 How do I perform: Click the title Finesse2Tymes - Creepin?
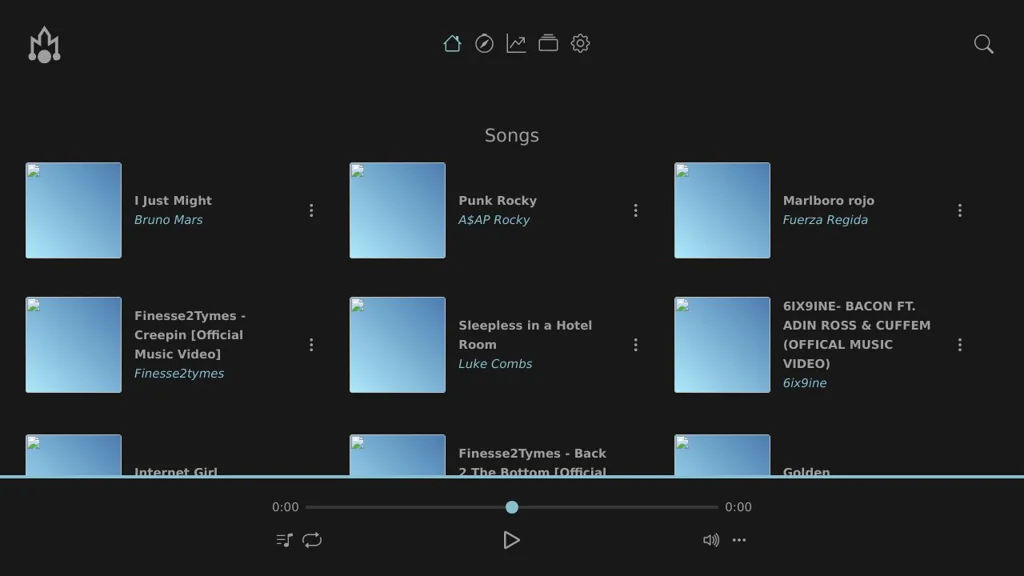click(x=190, y=335)
